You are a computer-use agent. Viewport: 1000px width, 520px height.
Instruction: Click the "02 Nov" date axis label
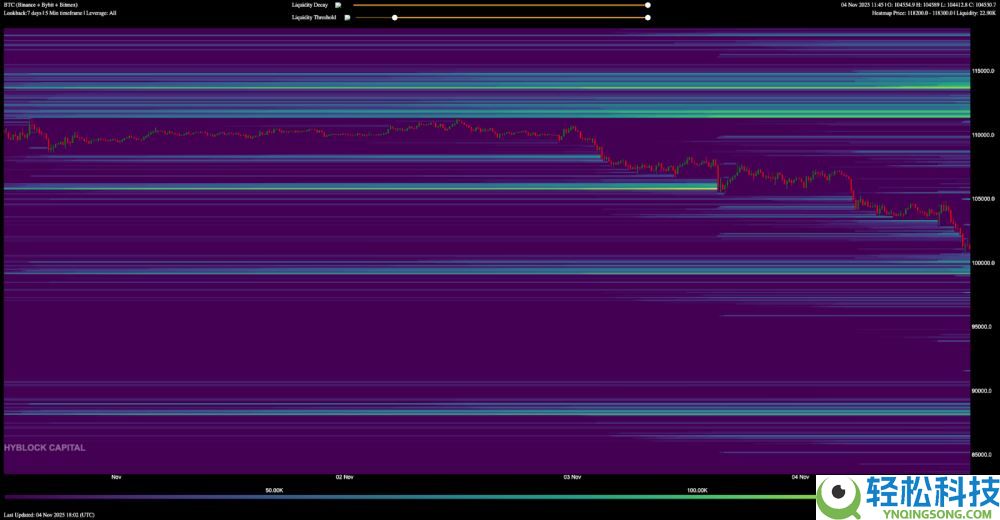click(344, 477)
